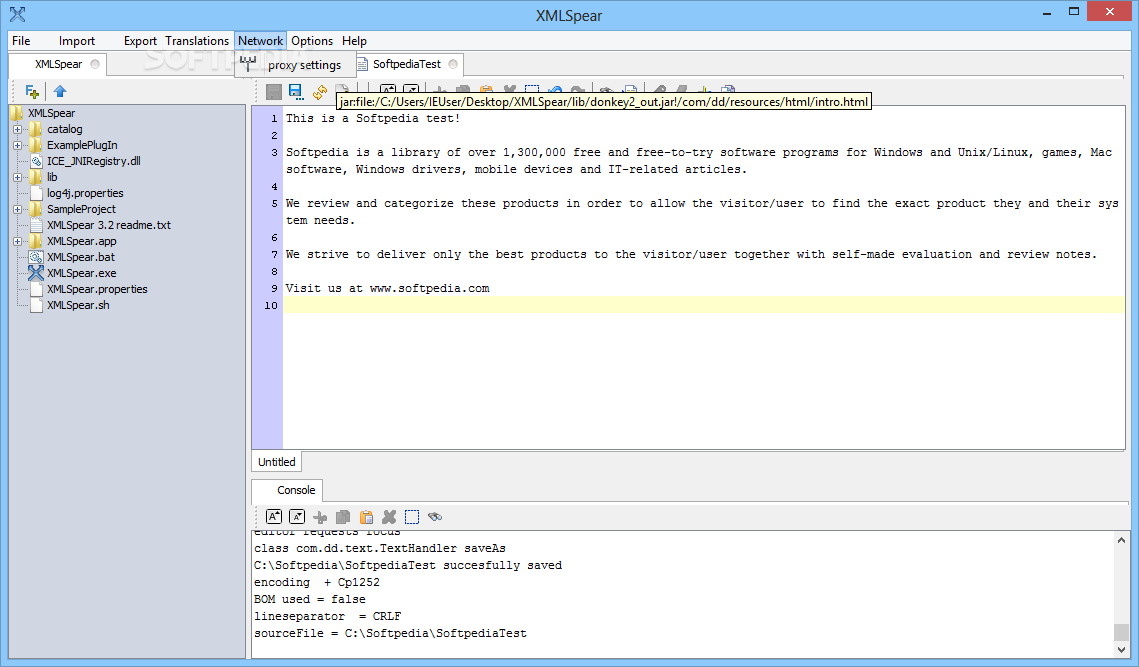The height and width of the screenshot is (667, 1139).
Task: Click the XMLSpear app logo in title bar
Action: click(x=17, y=15)
